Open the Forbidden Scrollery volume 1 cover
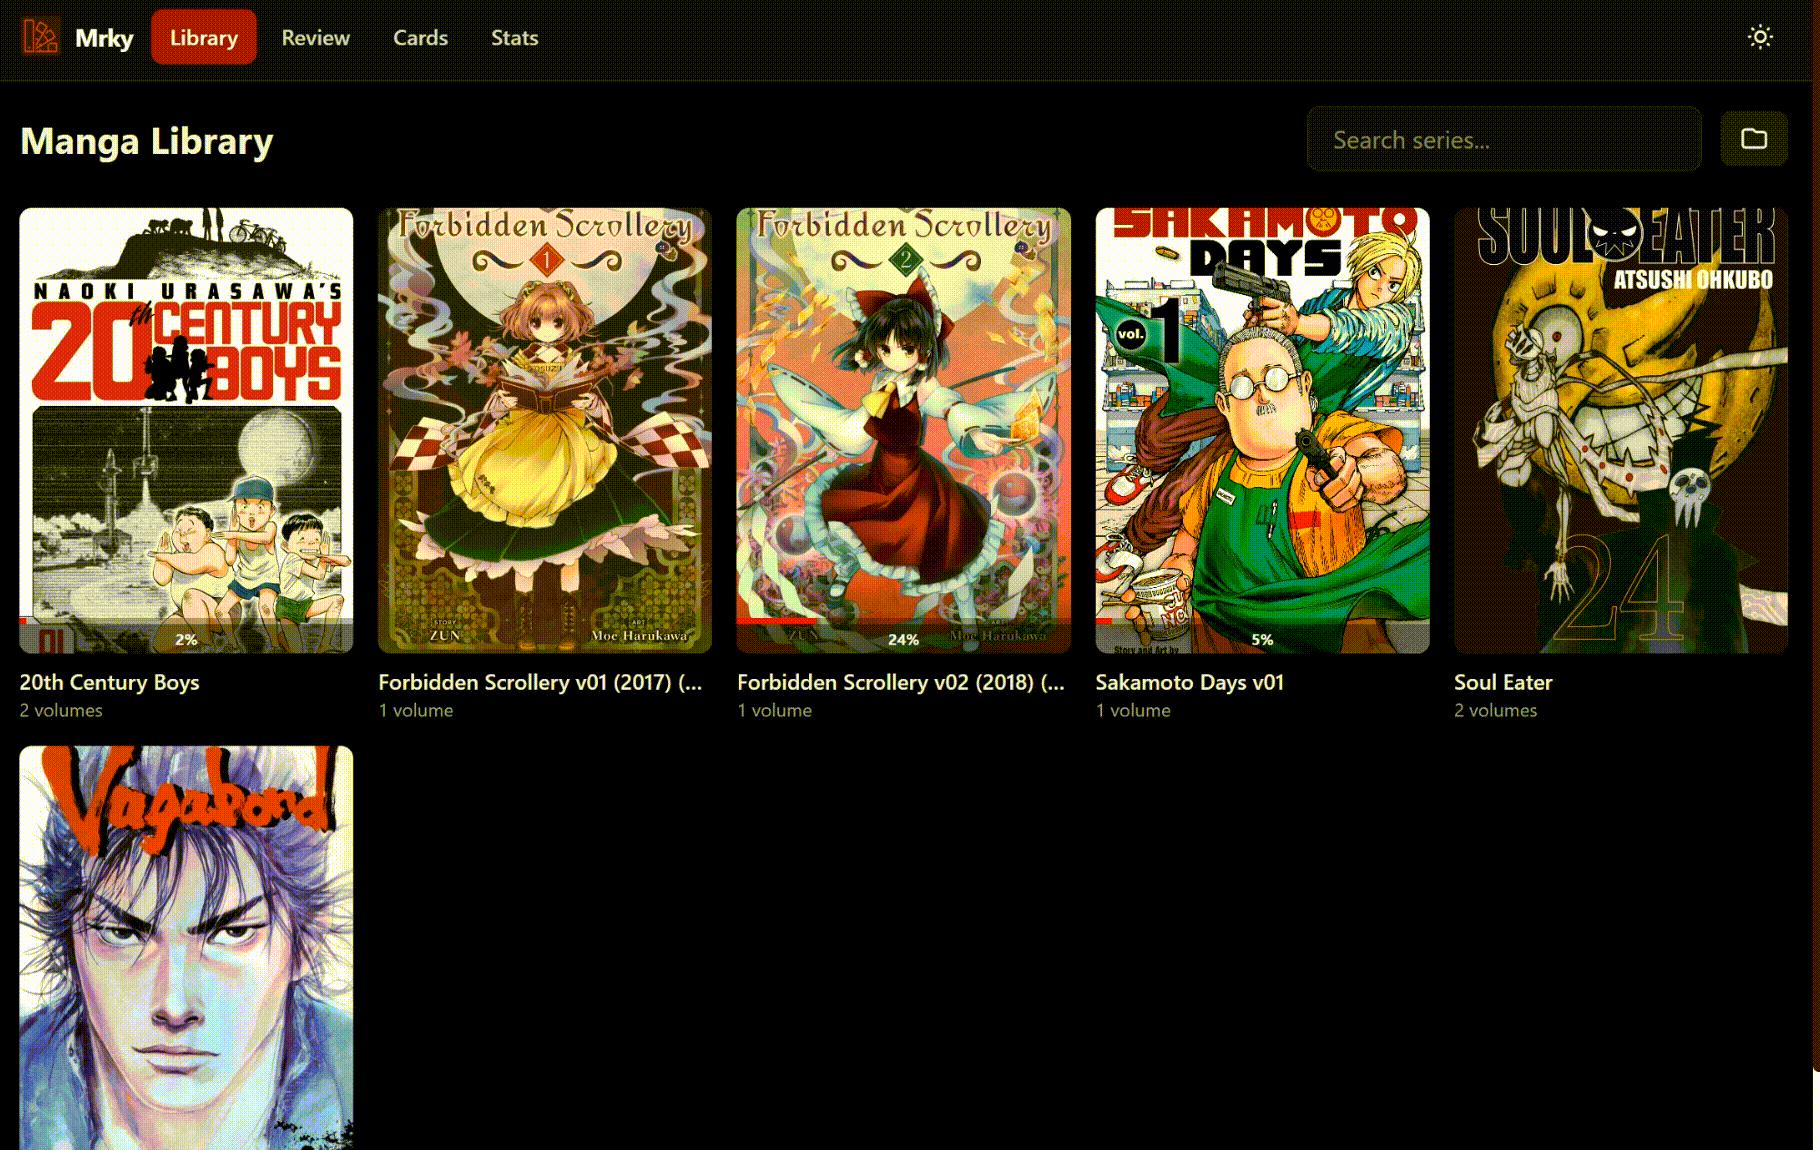 (x=545, y=430)
